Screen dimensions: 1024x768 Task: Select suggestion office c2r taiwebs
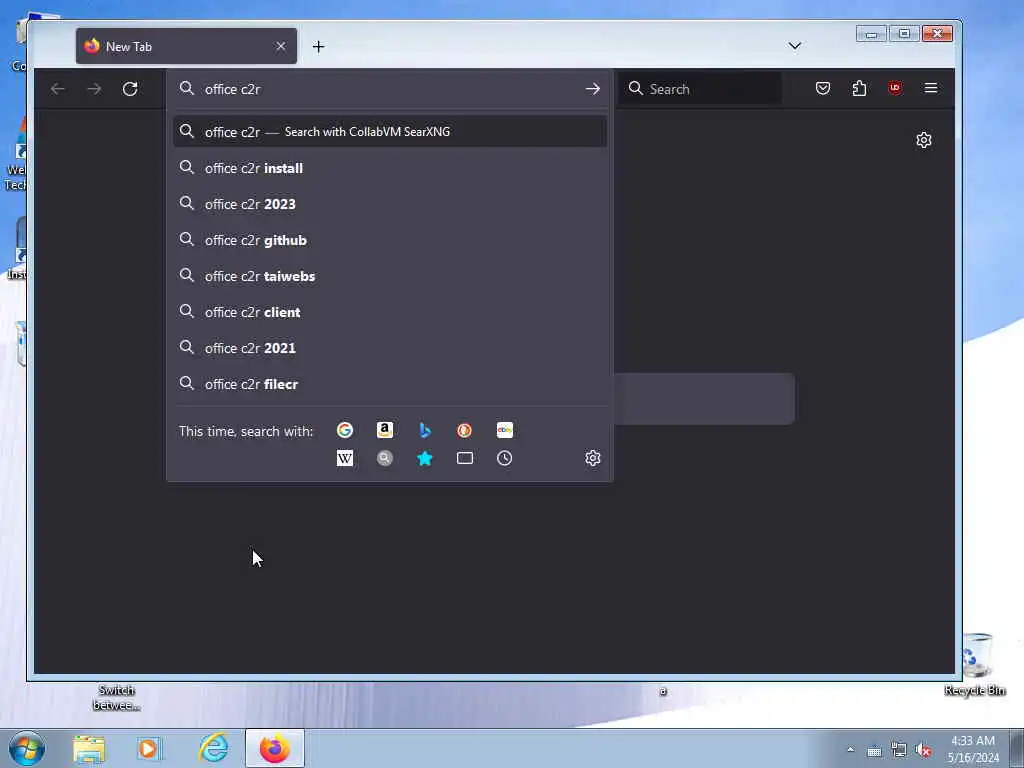390,276
